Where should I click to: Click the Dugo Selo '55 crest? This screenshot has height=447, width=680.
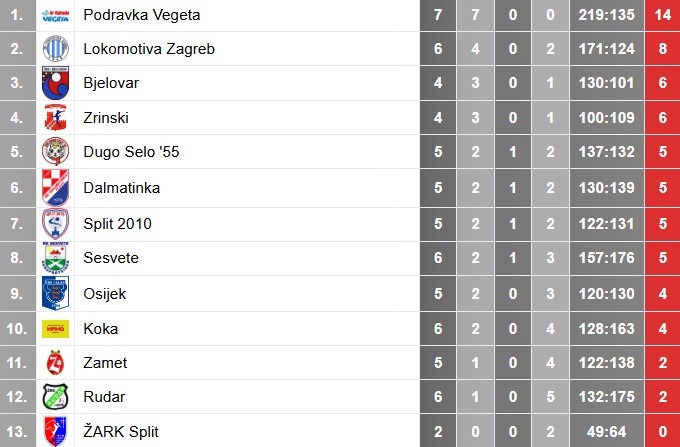pyautogui.click(x=54, y=153)
